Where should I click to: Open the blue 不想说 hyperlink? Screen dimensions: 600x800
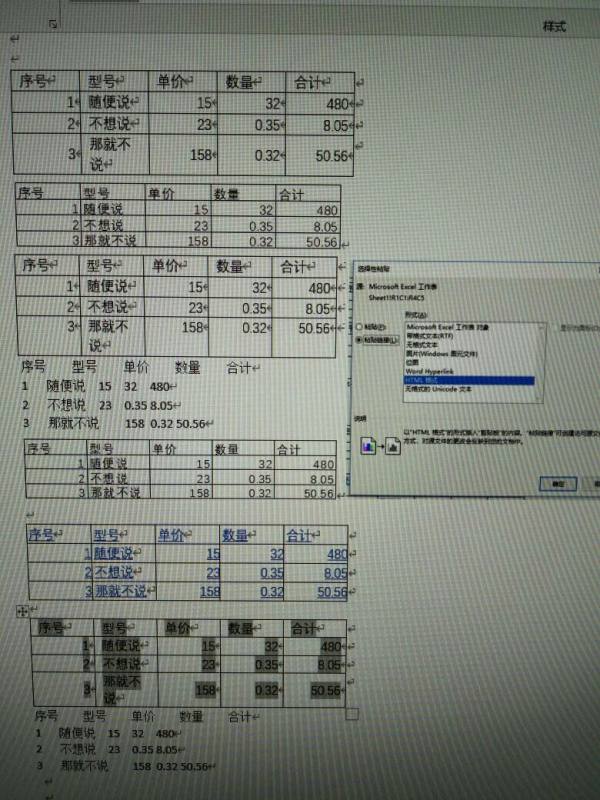pos(114,572)
